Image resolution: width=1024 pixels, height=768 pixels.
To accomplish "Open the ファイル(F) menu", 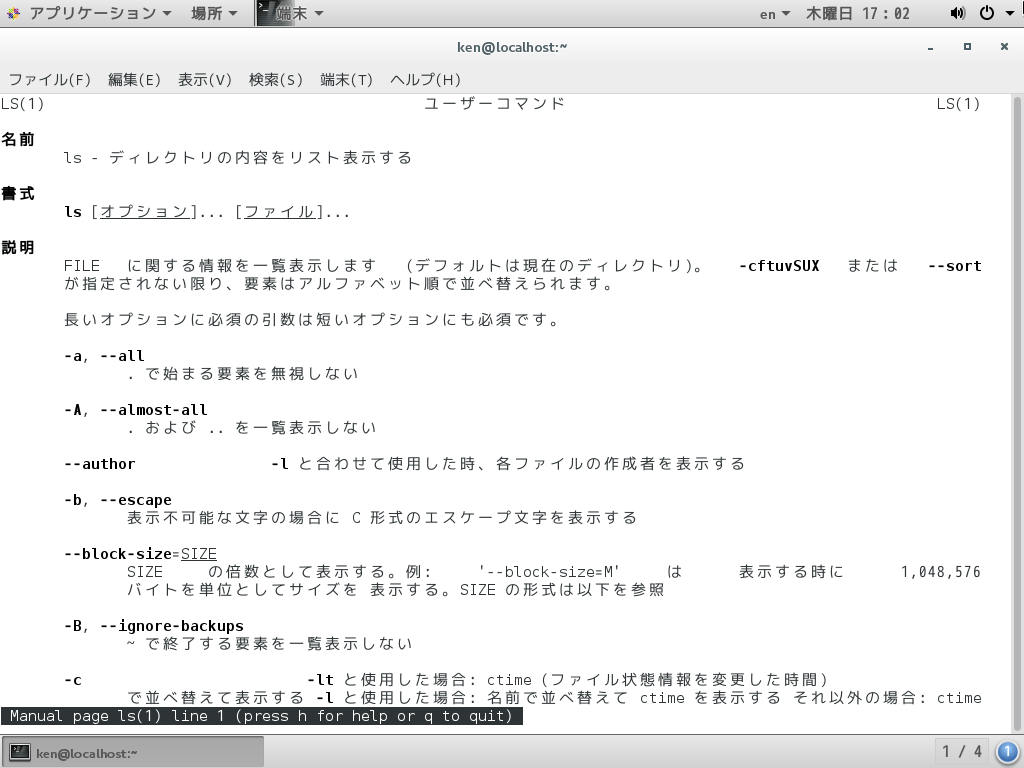I will click(49, 80).
